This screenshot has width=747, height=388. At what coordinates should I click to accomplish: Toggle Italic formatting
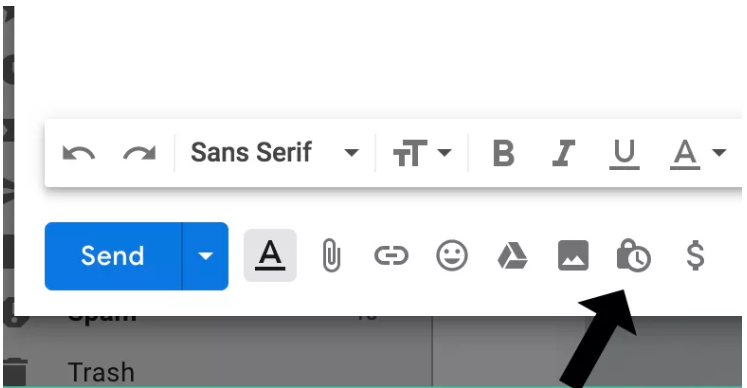click(x=563, y=153)
